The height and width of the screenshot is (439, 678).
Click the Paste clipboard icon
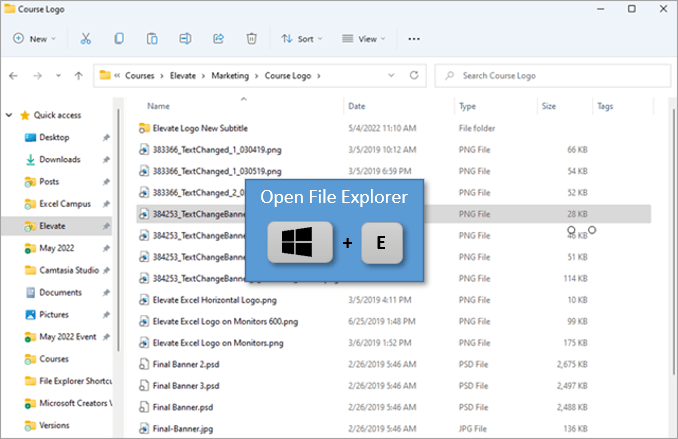pyautogui.click(x=152, y=39)
